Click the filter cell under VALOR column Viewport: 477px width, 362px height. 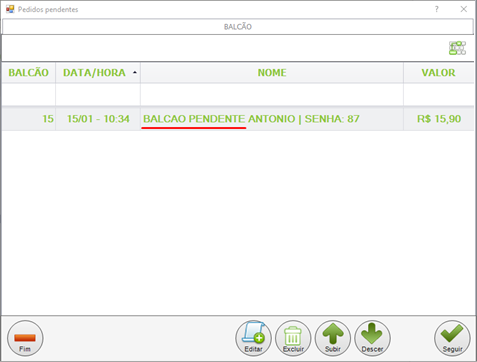(x=439, y=95)
